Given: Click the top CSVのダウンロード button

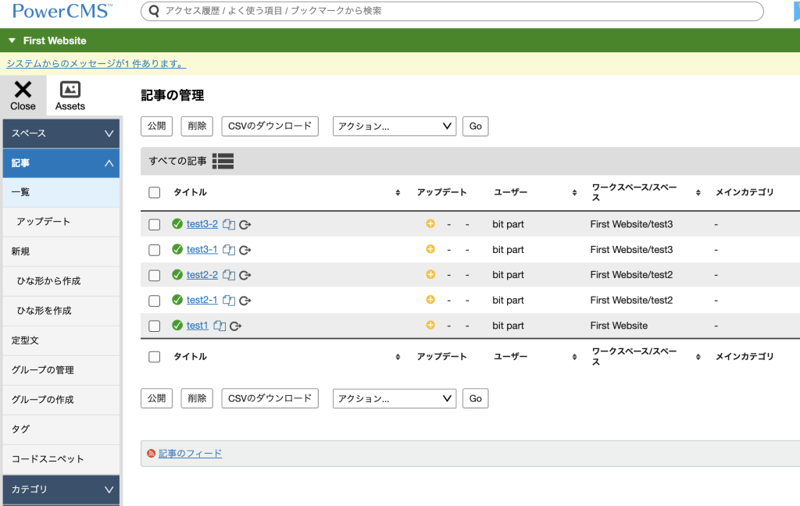Looking at the screenshot, I should click(x=270, y=127).
